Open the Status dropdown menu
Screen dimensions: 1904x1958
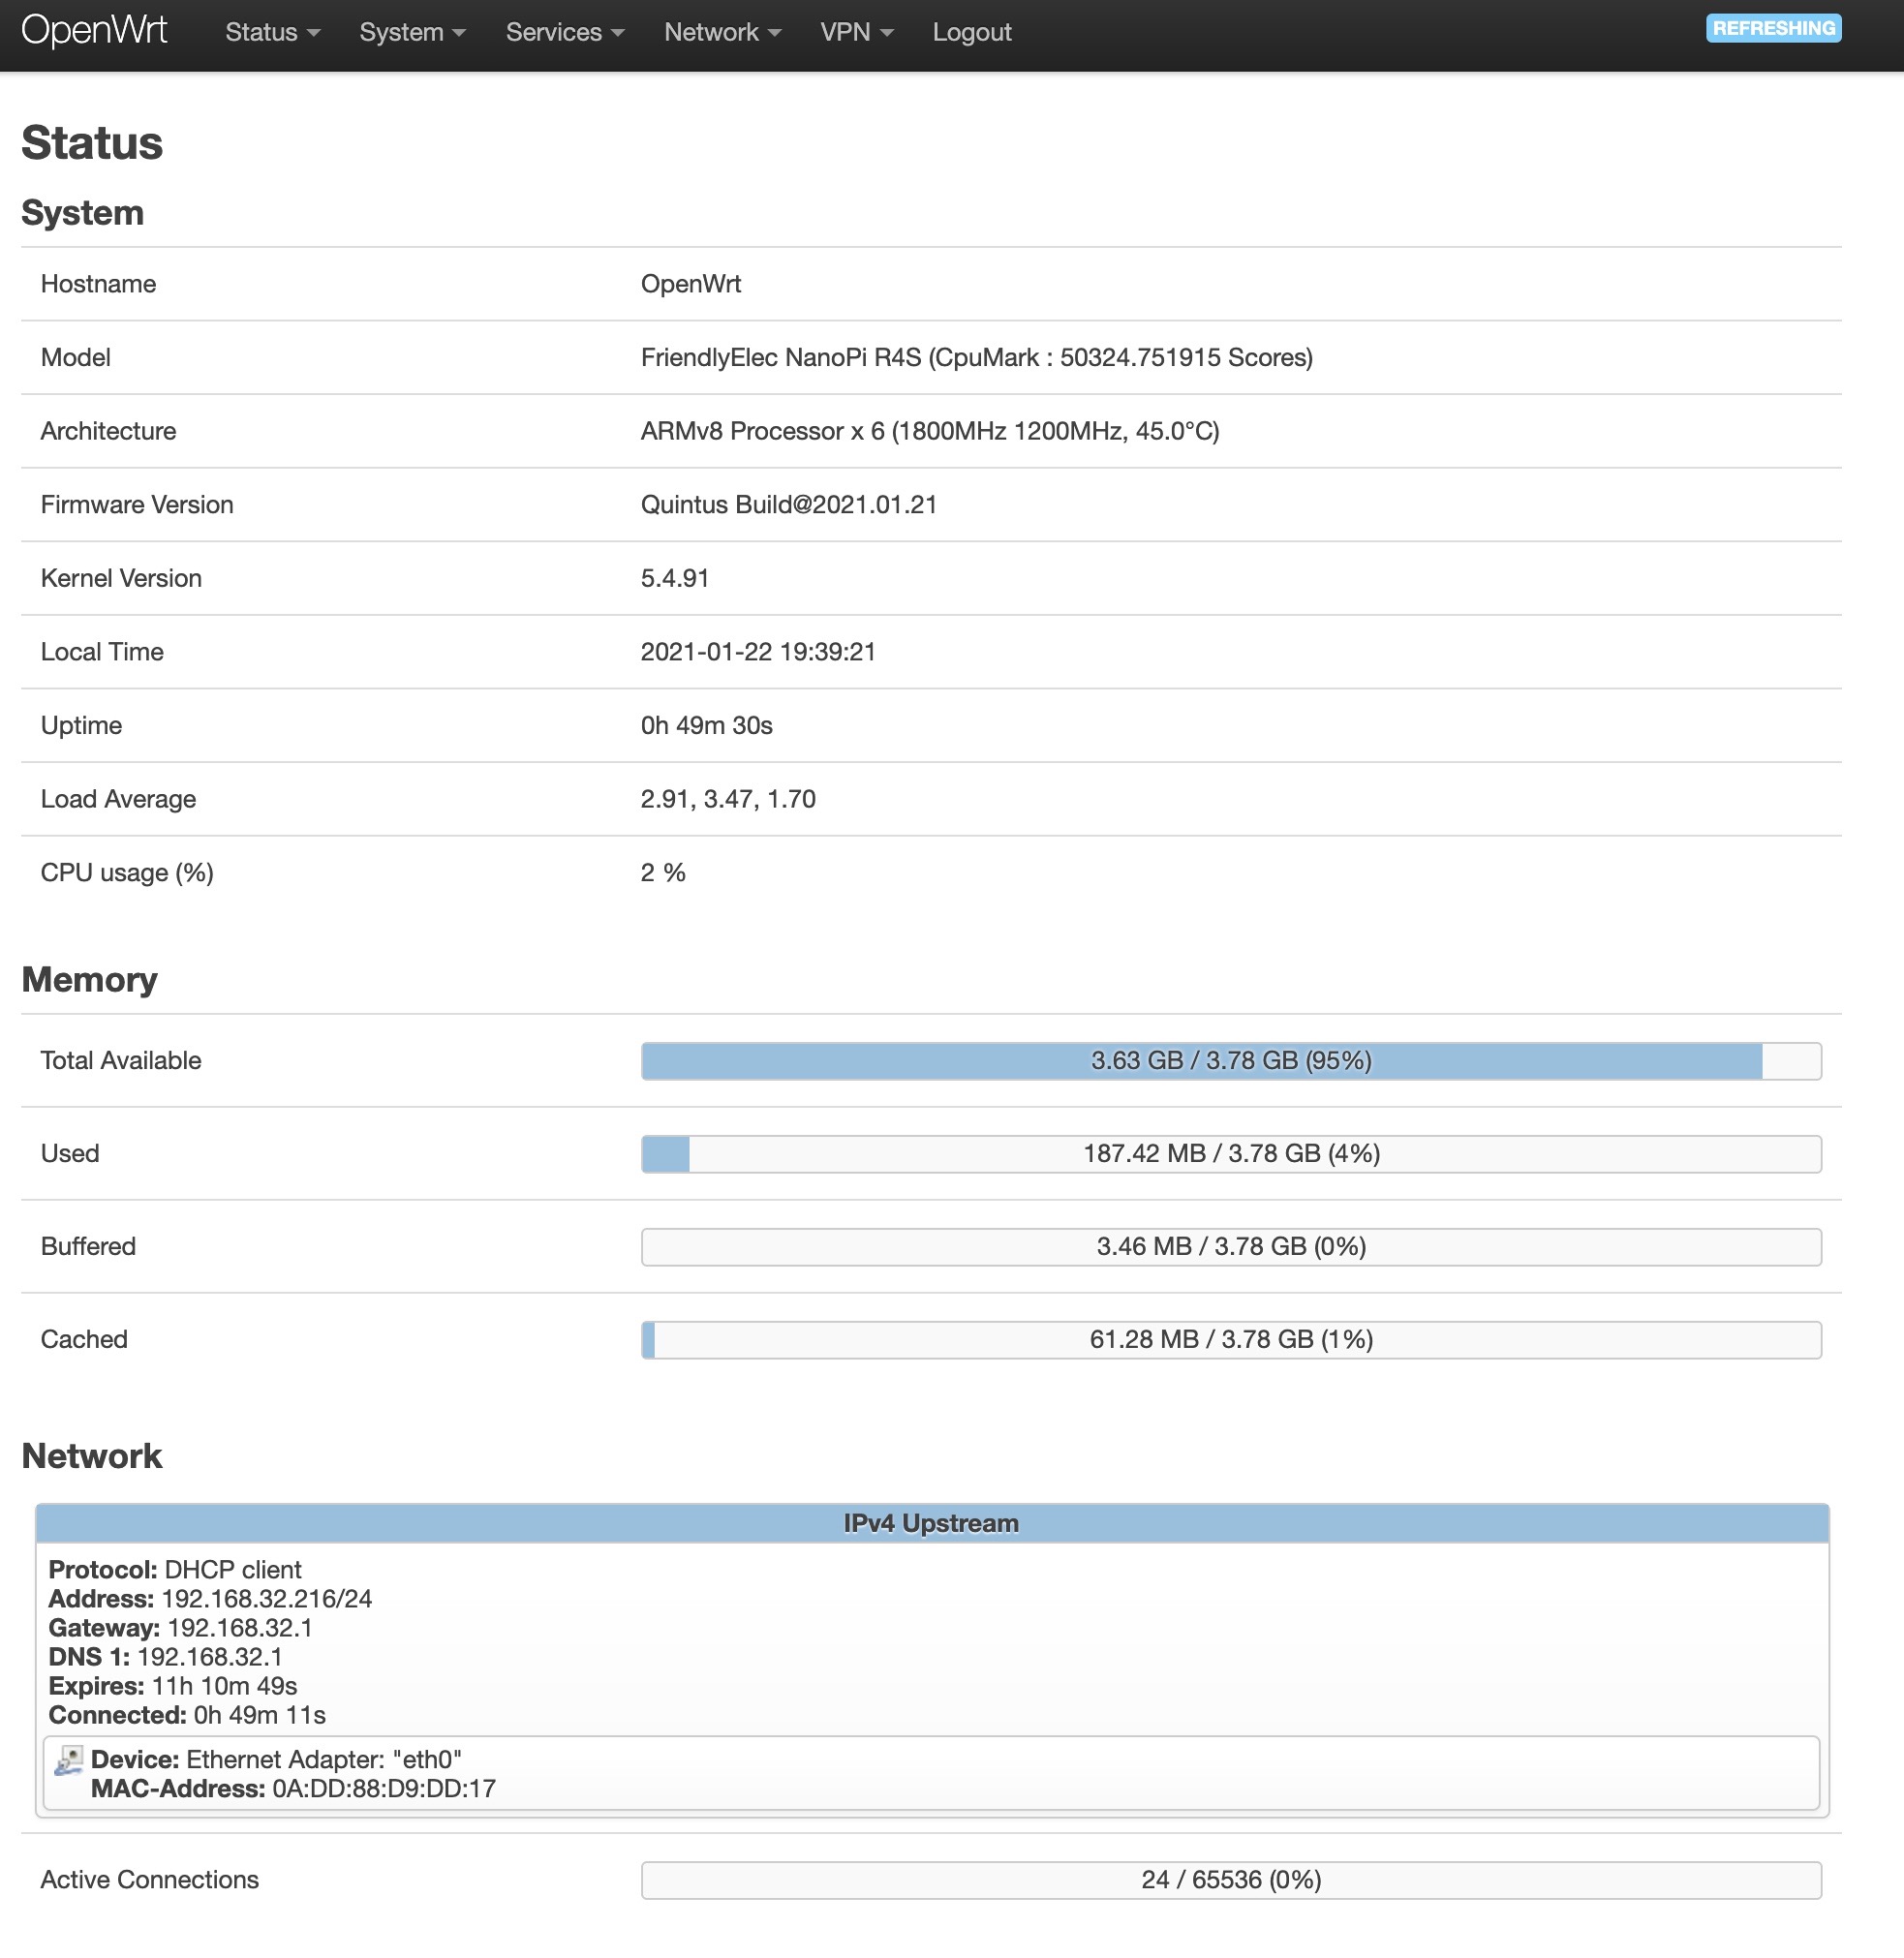[x=272, y=32]
